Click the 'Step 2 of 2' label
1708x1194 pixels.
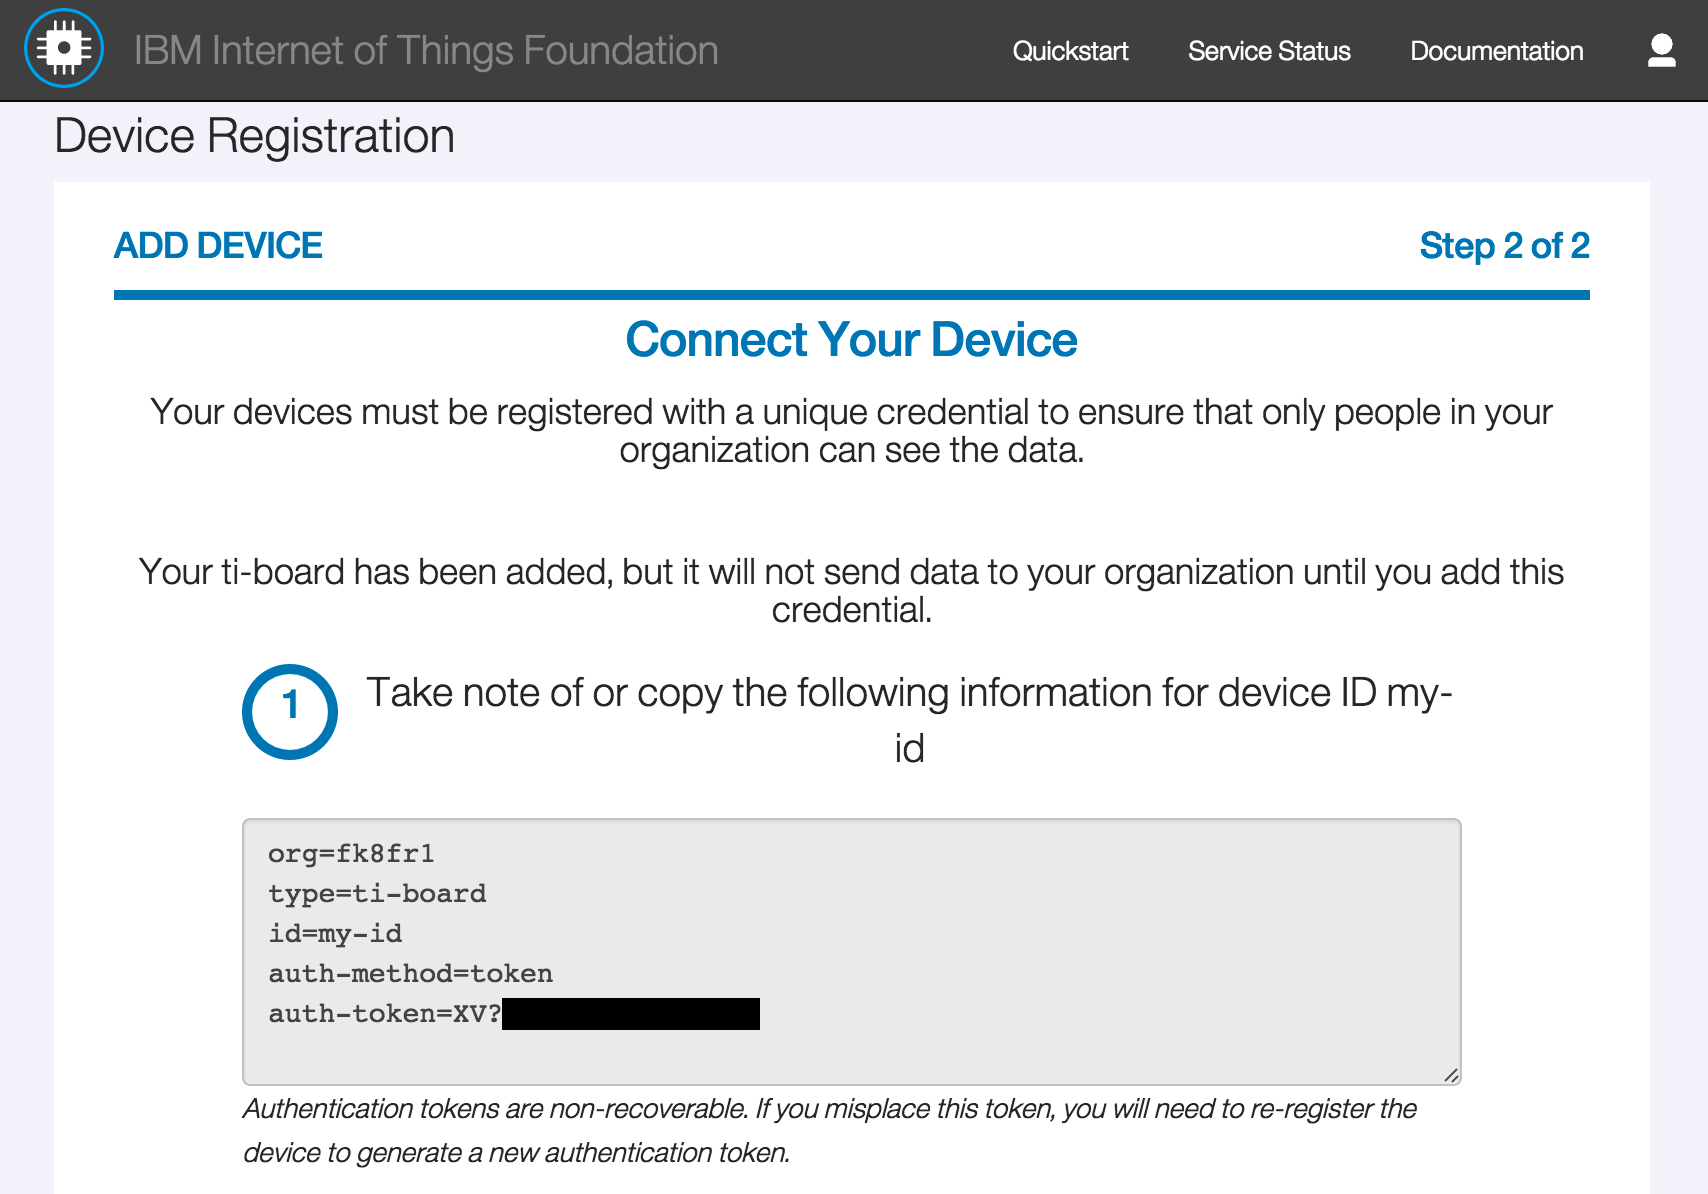click(1504, 246)
